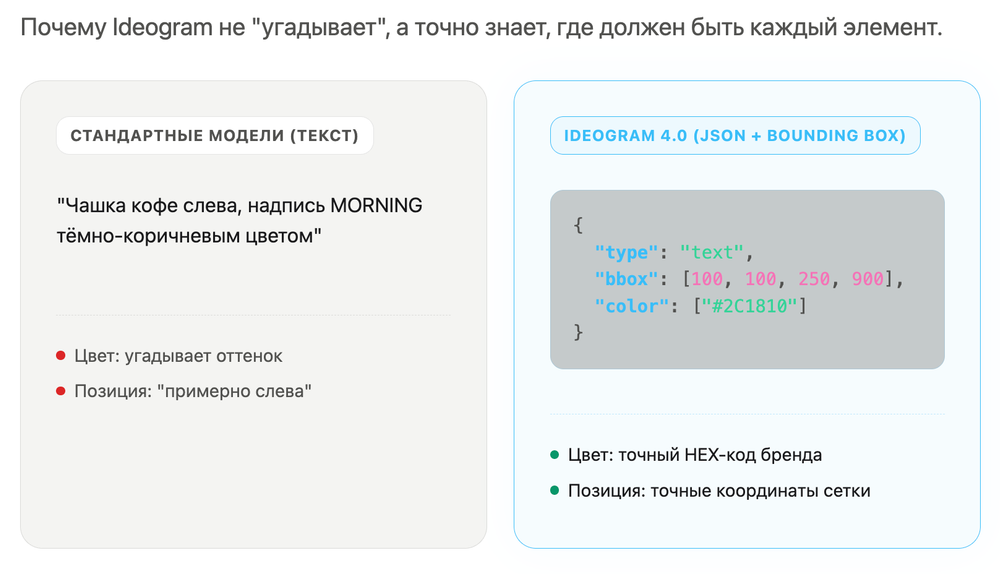The image size is (1000, 574).
Task: Click the closing brace of the JSON code
Action: [578, 332]
